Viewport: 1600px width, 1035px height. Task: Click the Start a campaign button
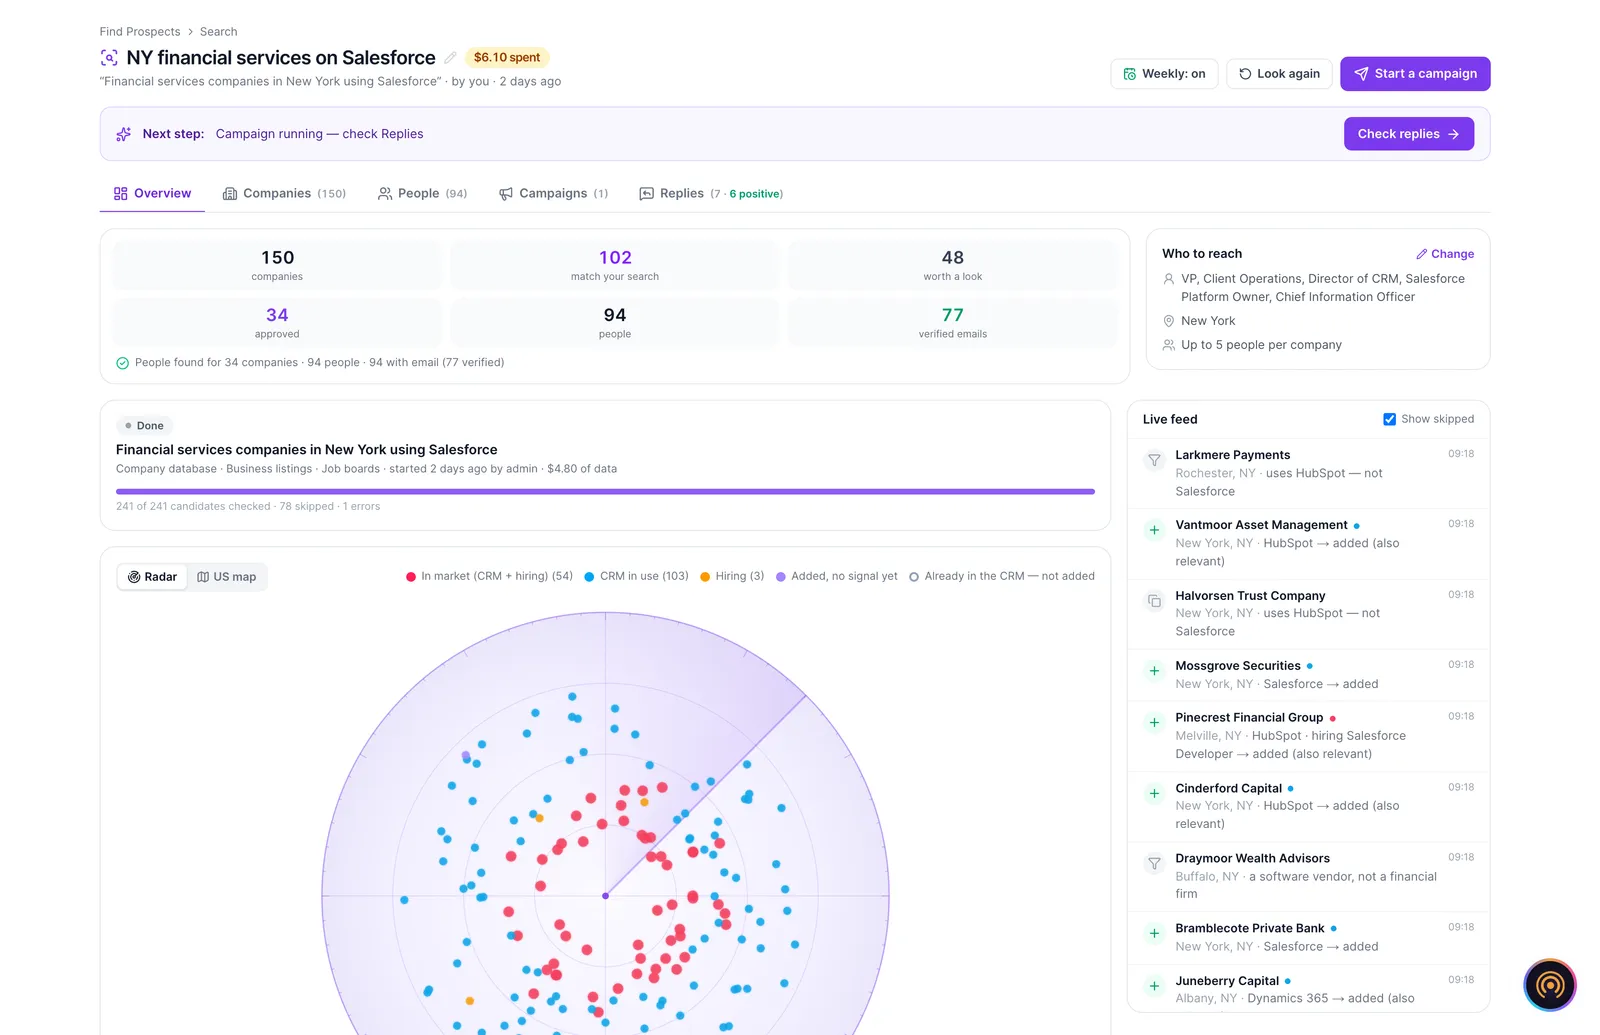coord(1415,74)
